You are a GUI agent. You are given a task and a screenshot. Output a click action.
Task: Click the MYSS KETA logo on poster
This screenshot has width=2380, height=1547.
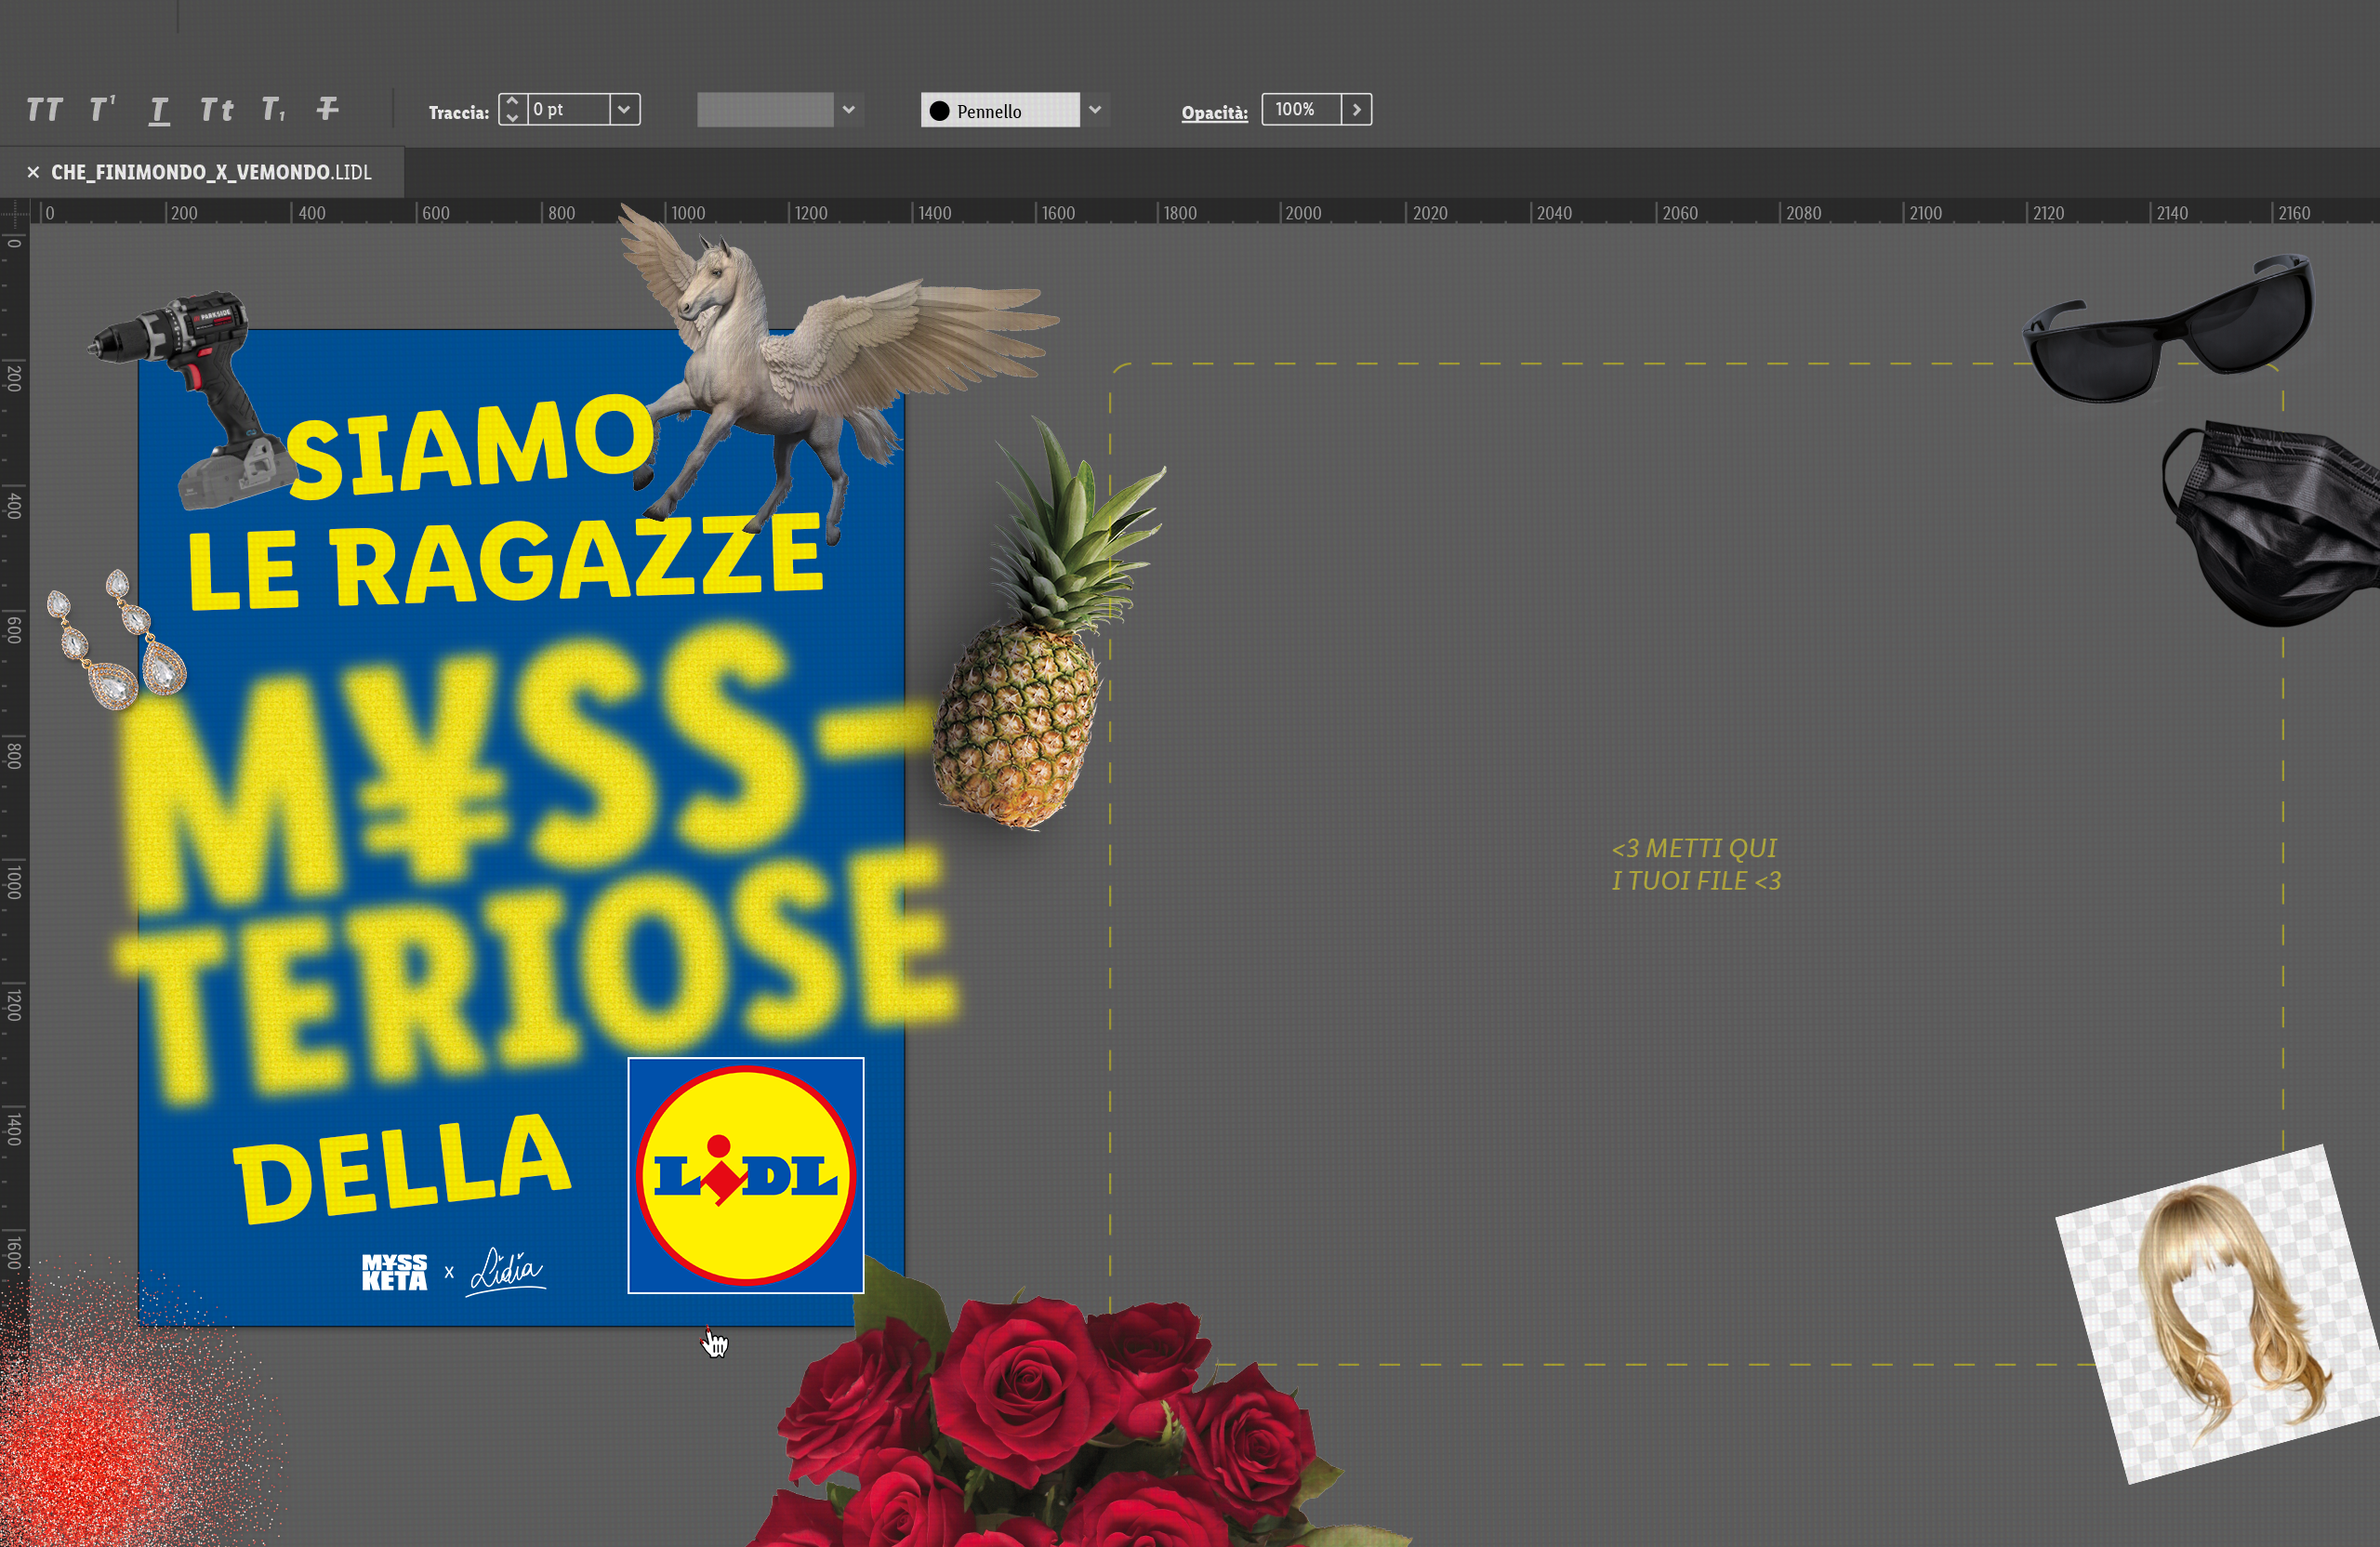pyautogui.click(x=394, y=1272)
